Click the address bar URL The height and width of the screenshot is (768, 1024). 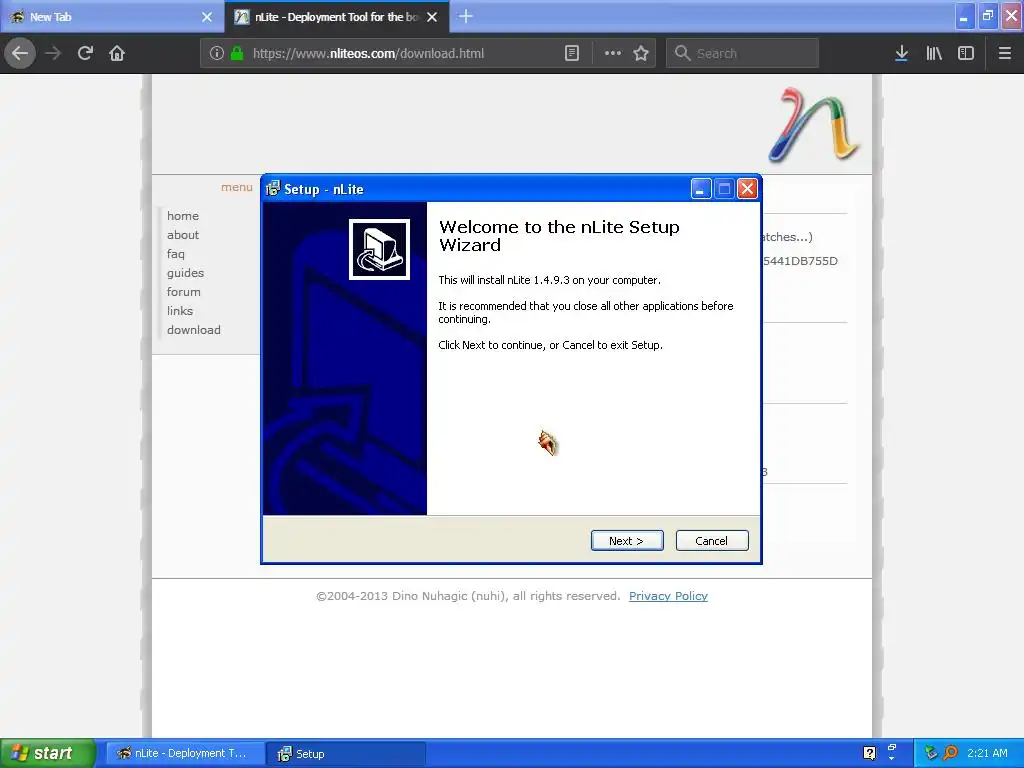368,54
